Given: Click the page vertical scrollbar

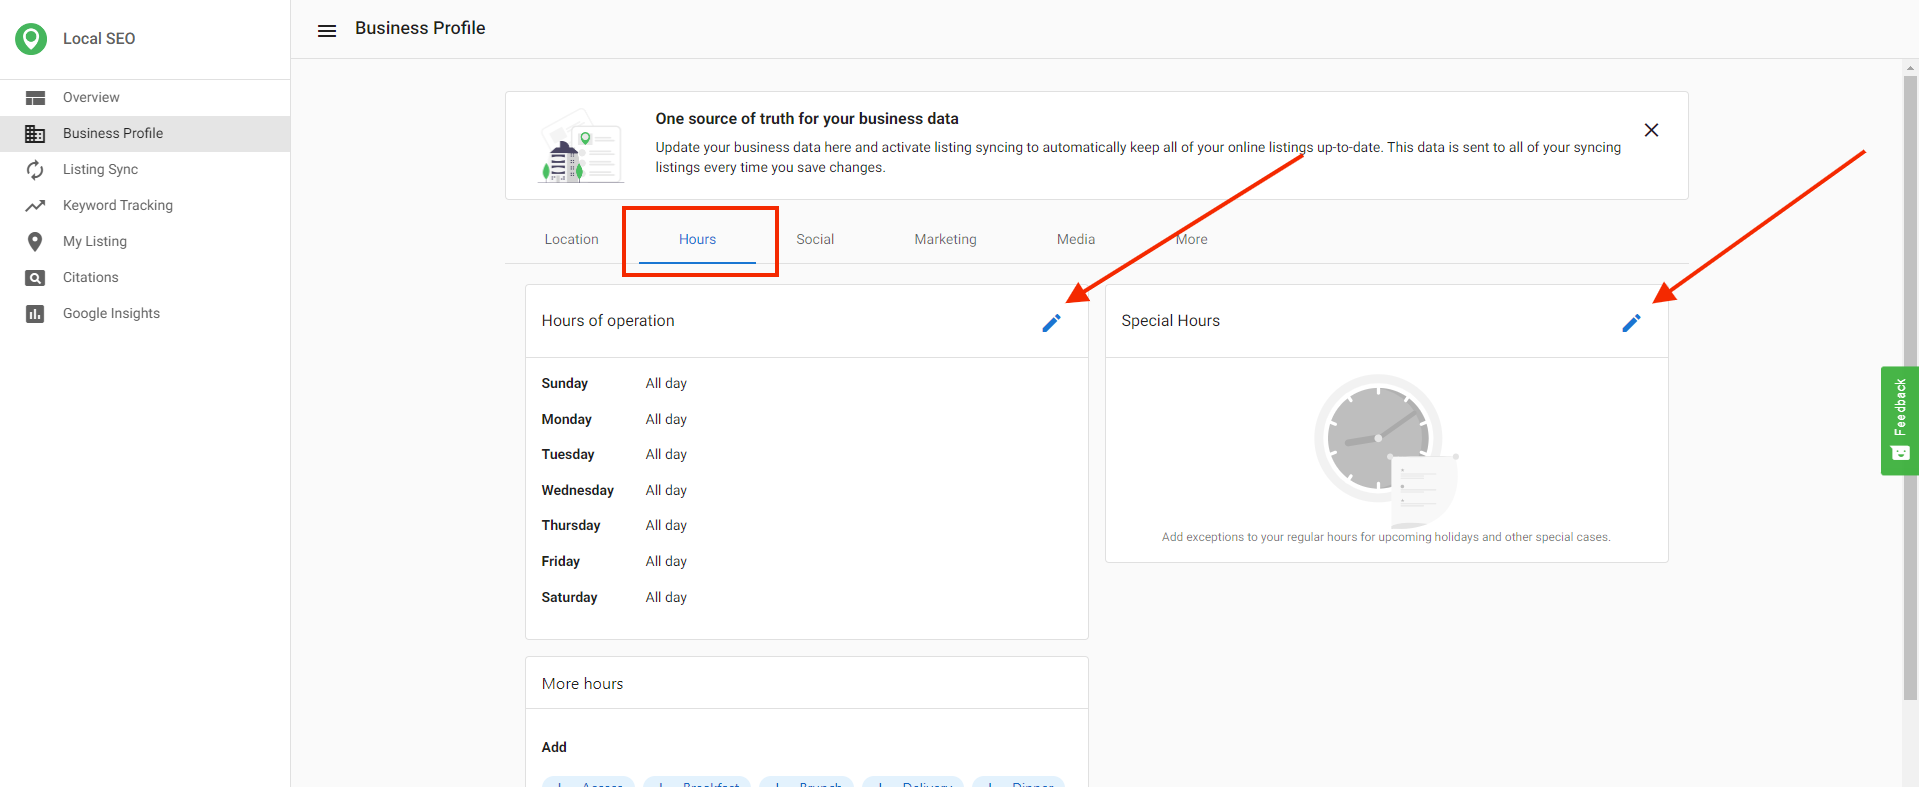Looking at the screenshot, I should [x=1910, y=400].
